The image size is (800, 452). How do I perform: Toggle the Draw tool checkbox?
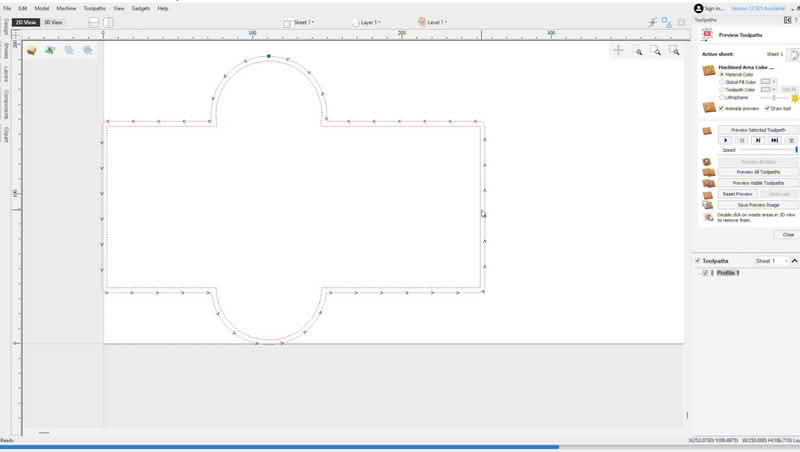pyautogui.click(x=767, y=108)
